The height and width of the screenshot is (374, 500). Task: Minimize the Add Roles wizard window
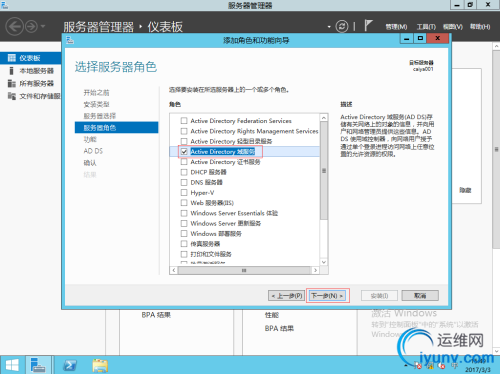[x=407, y=39]
